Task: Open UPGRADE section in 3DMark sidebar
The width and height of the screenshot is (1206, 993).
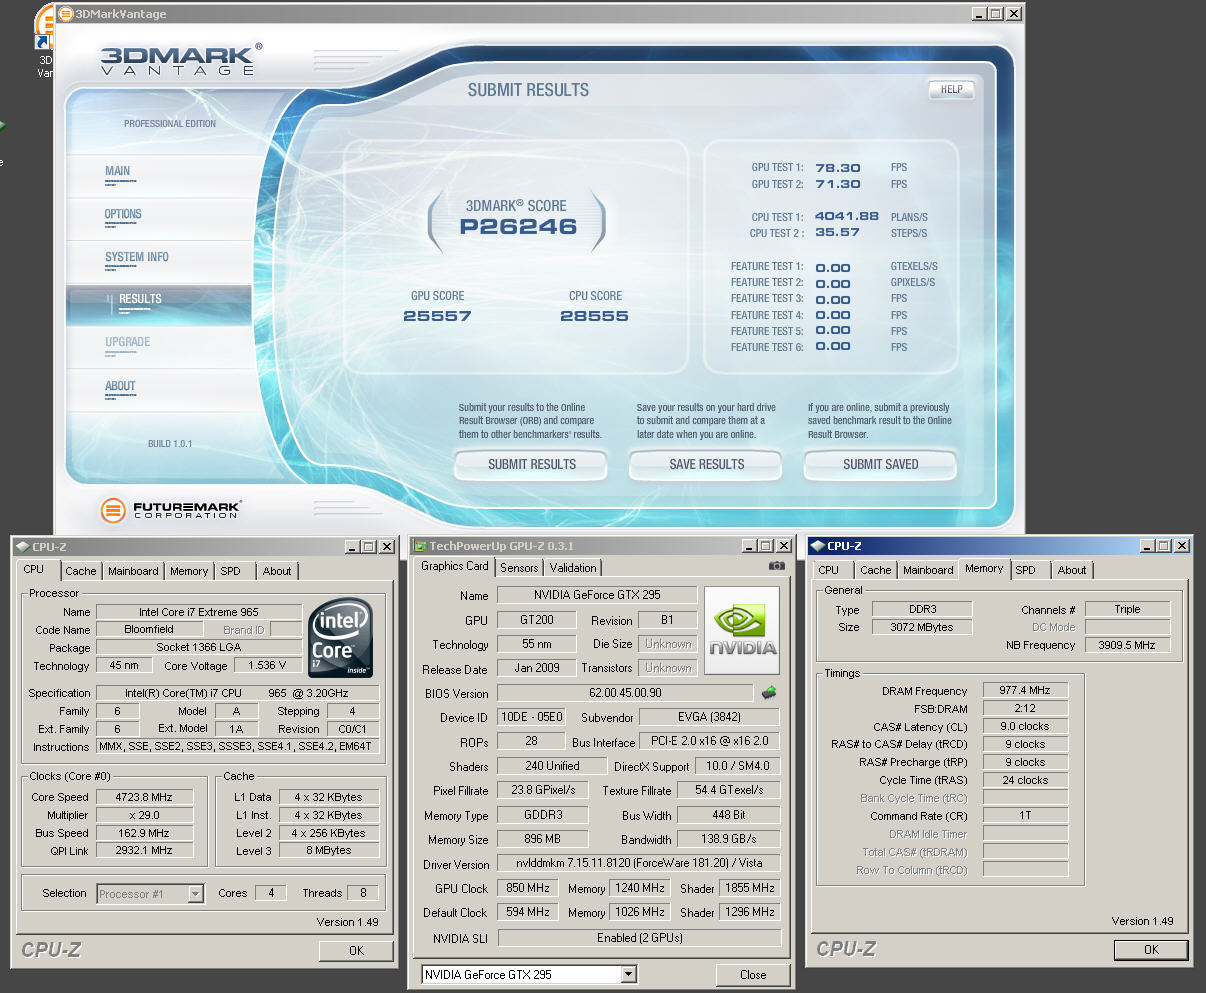Action: (128, 342)
